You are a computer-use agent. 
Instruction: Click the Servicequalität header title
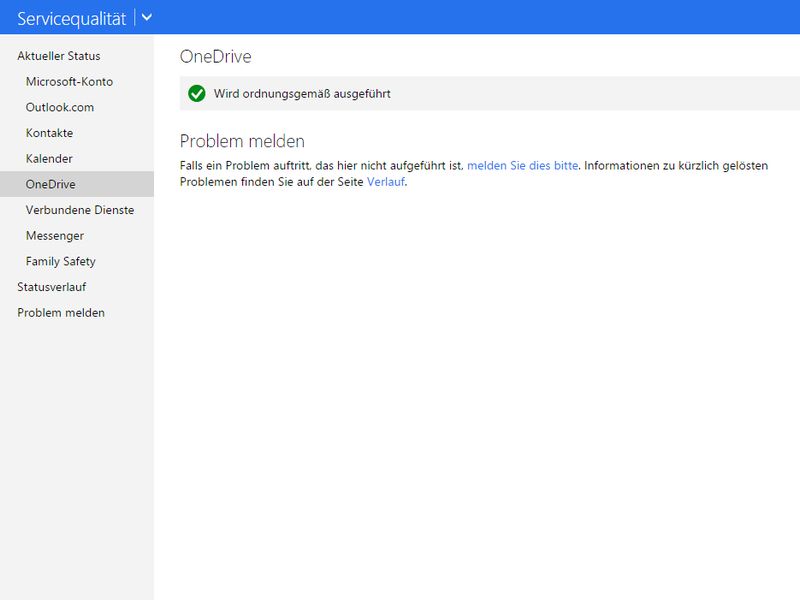click(71, 18)
